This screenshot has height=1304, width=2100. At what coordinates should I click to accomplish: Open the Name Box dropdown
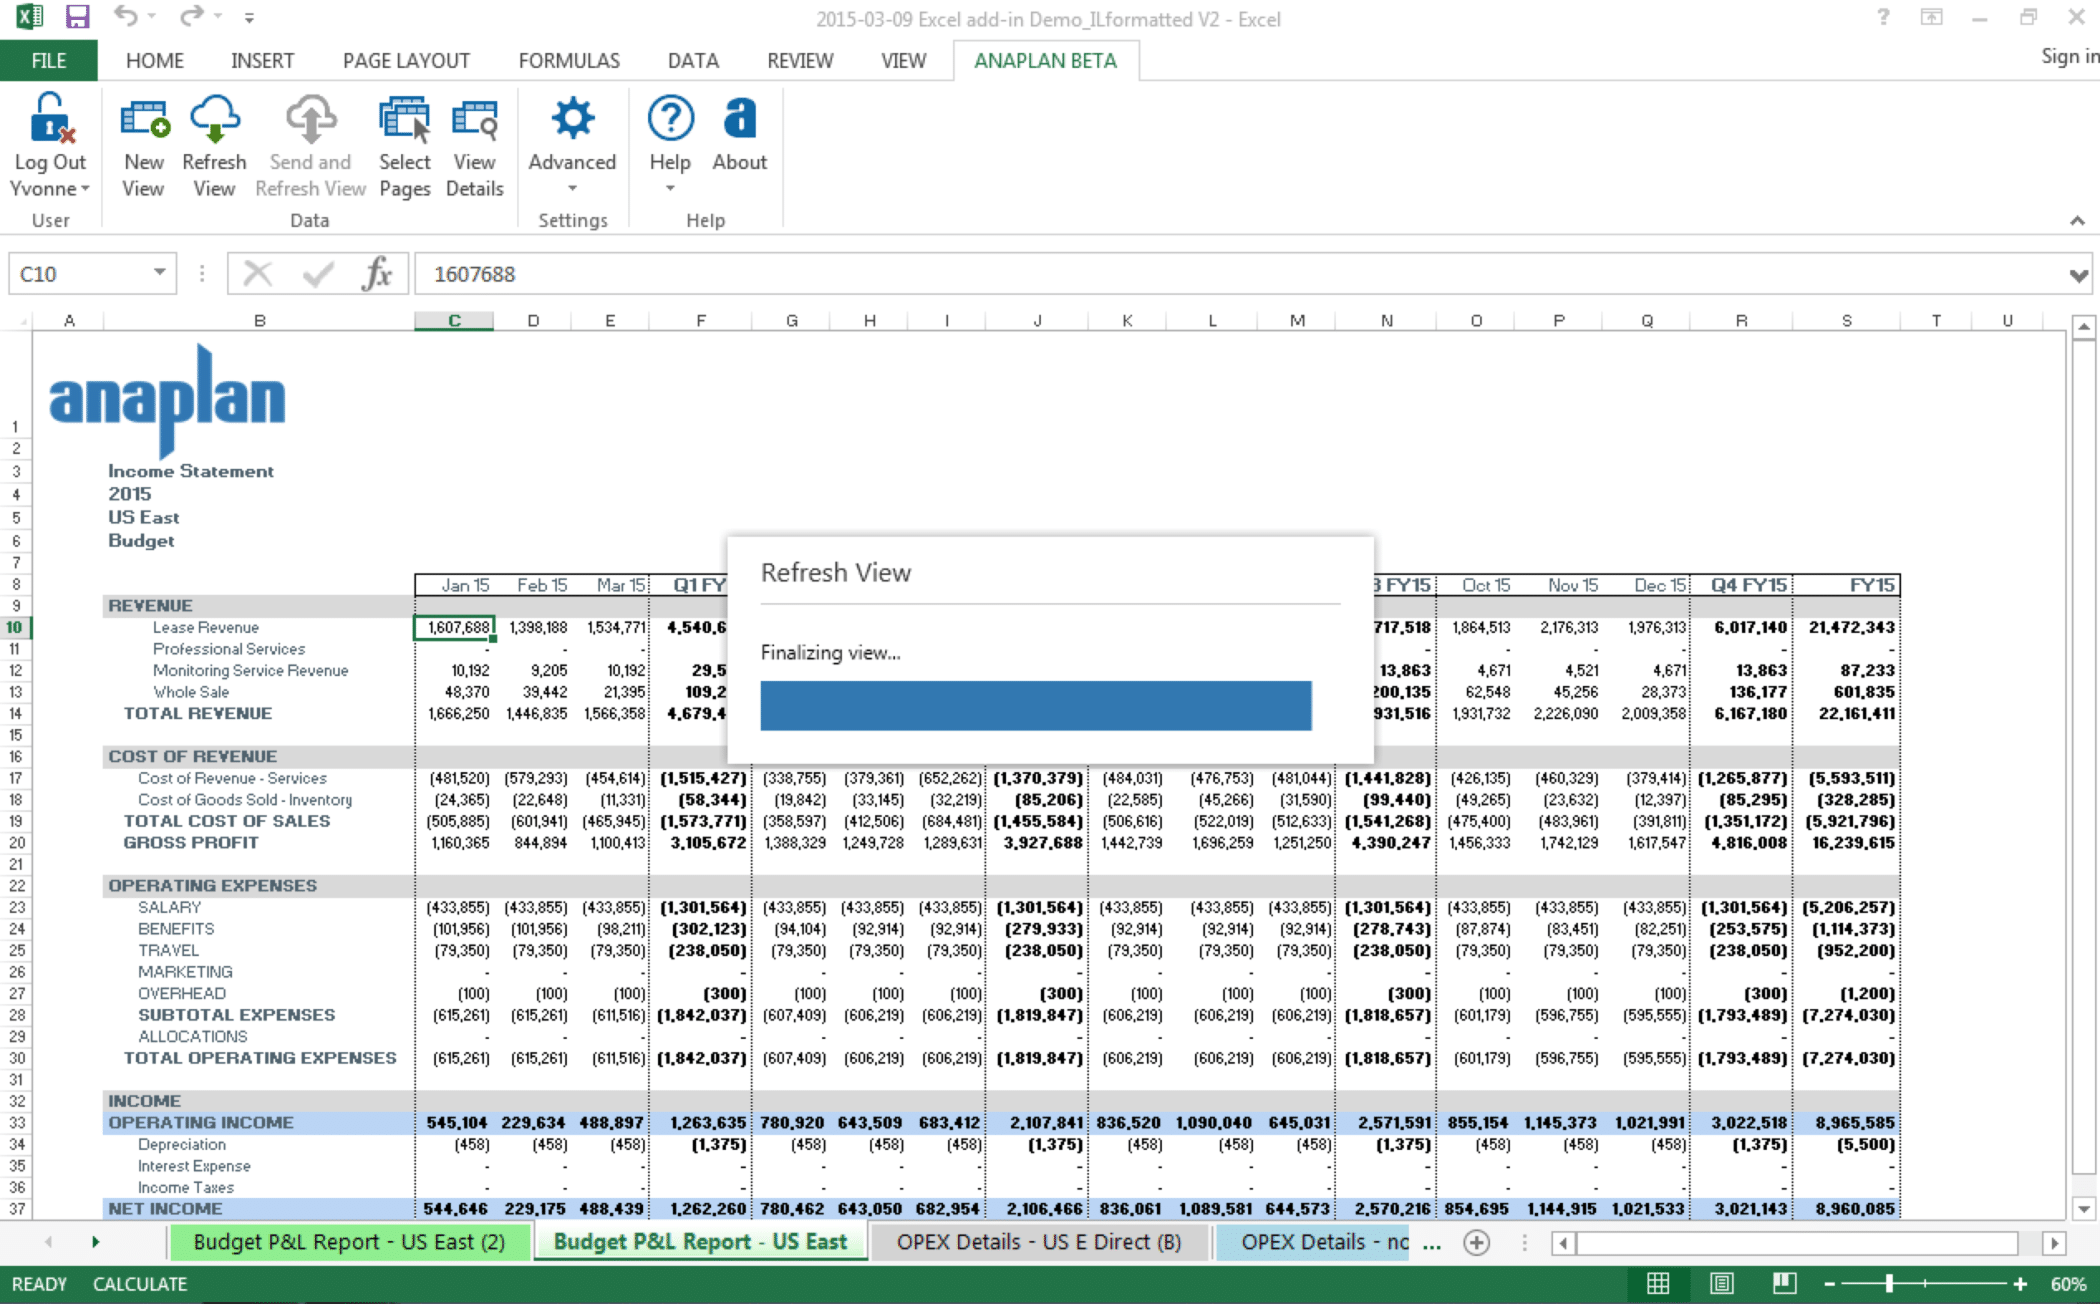[x=159, y=272]
